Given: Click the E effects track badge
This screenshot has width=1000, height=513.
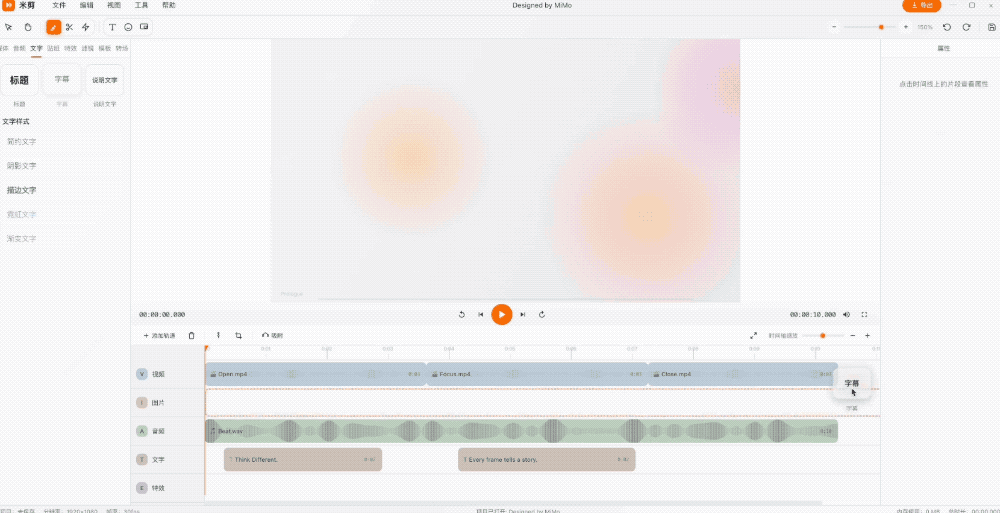Looking at the screenshot, I should pos(142,488).
